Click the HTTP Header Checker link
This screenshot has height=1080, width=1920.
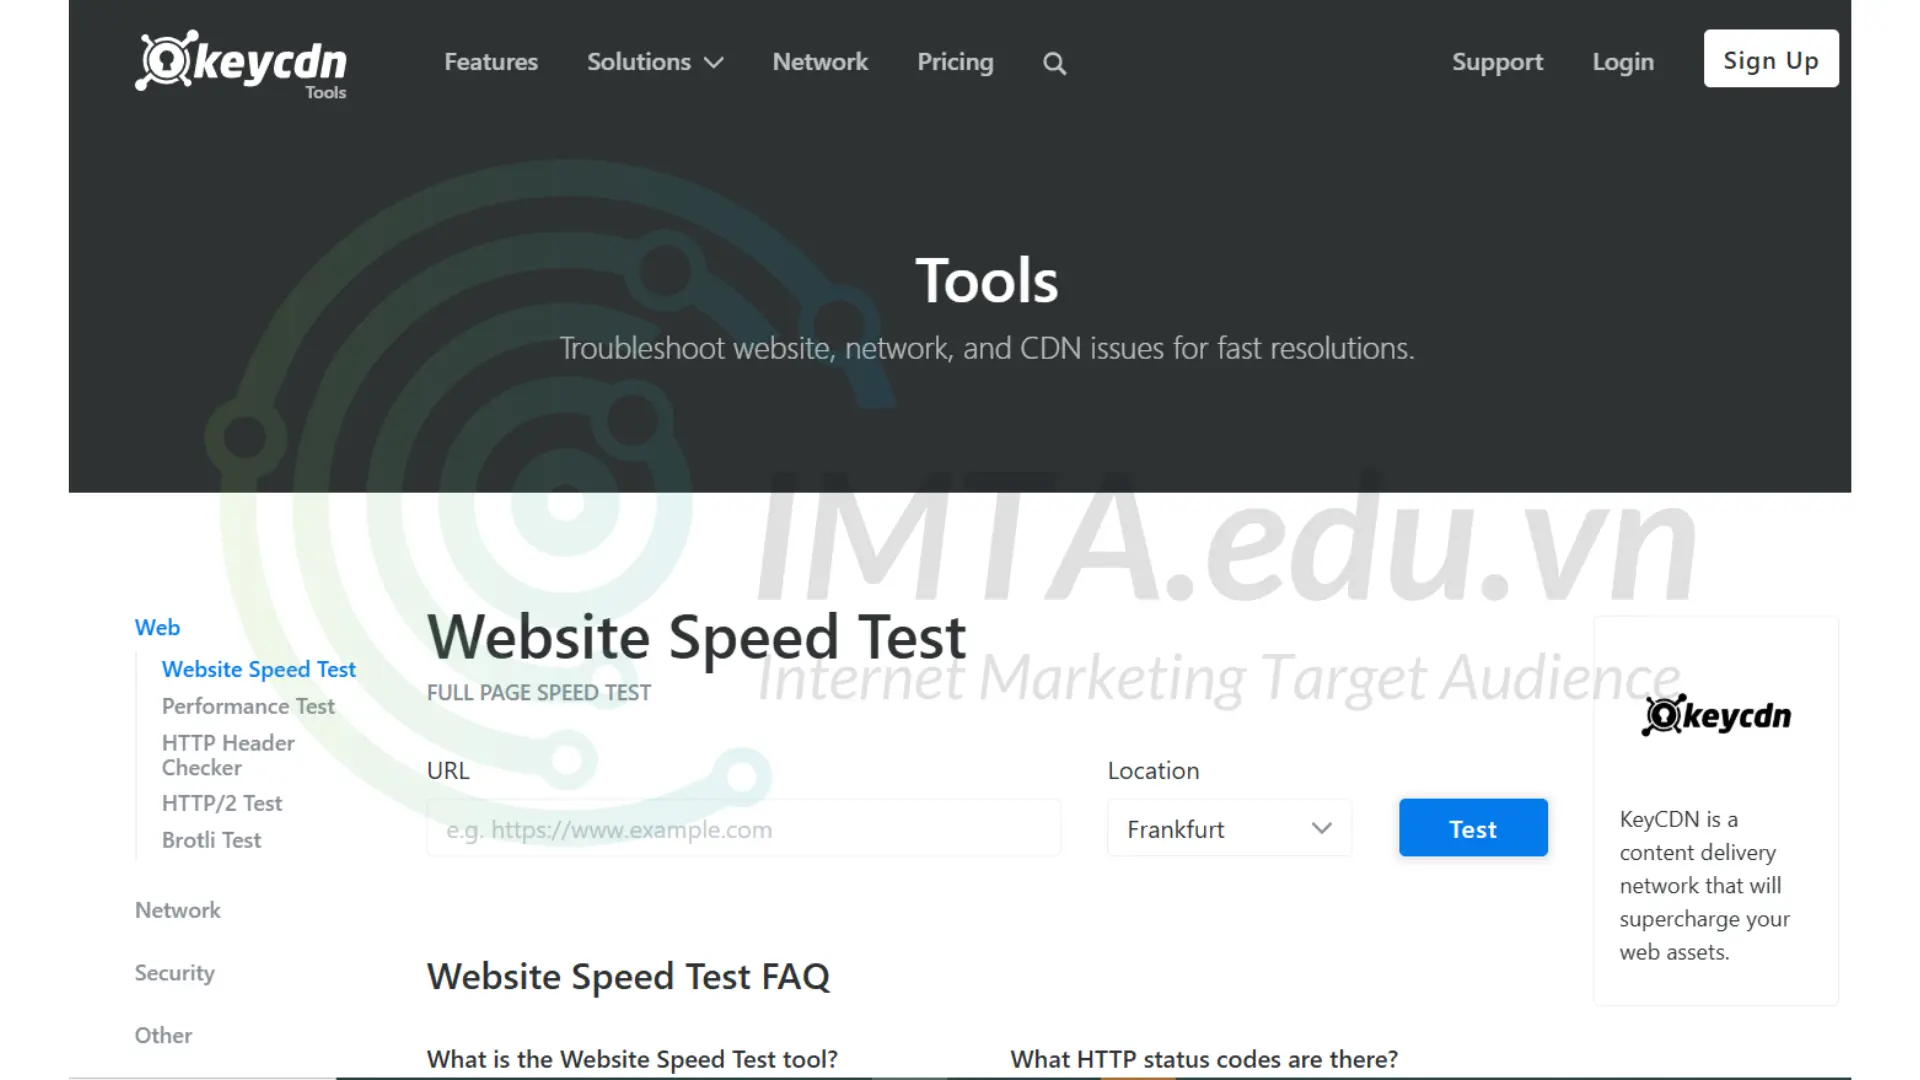228,754
